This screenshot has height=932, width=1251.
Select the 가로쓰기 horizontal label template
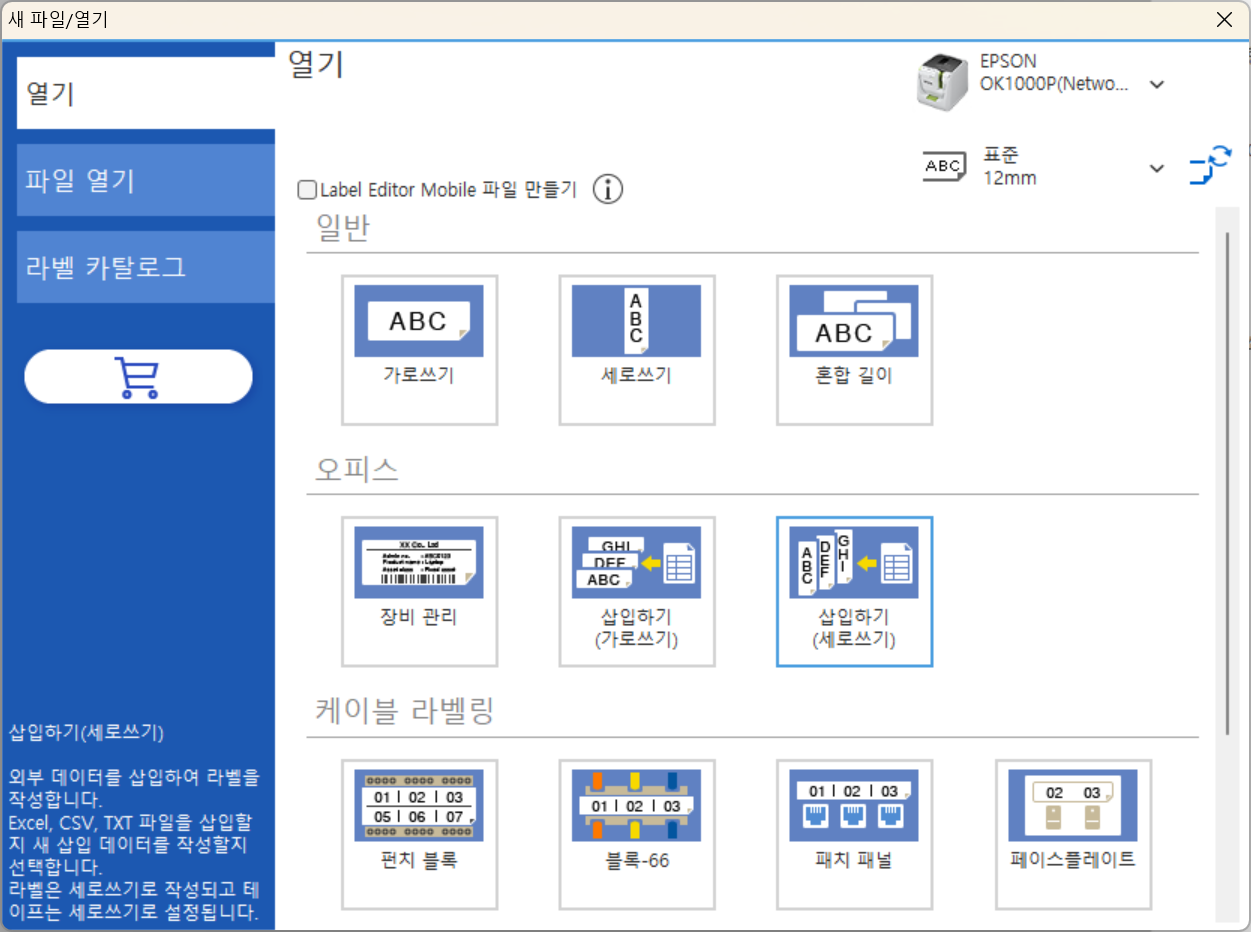coord(419,350)
